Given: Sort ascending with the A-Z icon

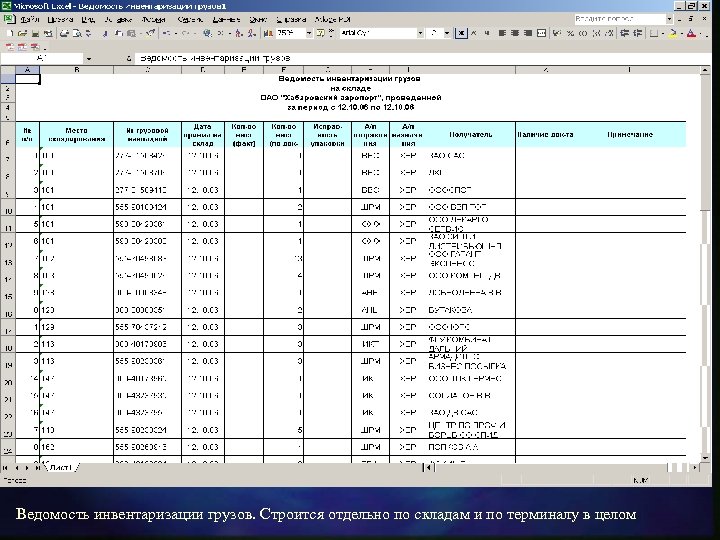Looking at the screenshot, I should click(238, 33).
